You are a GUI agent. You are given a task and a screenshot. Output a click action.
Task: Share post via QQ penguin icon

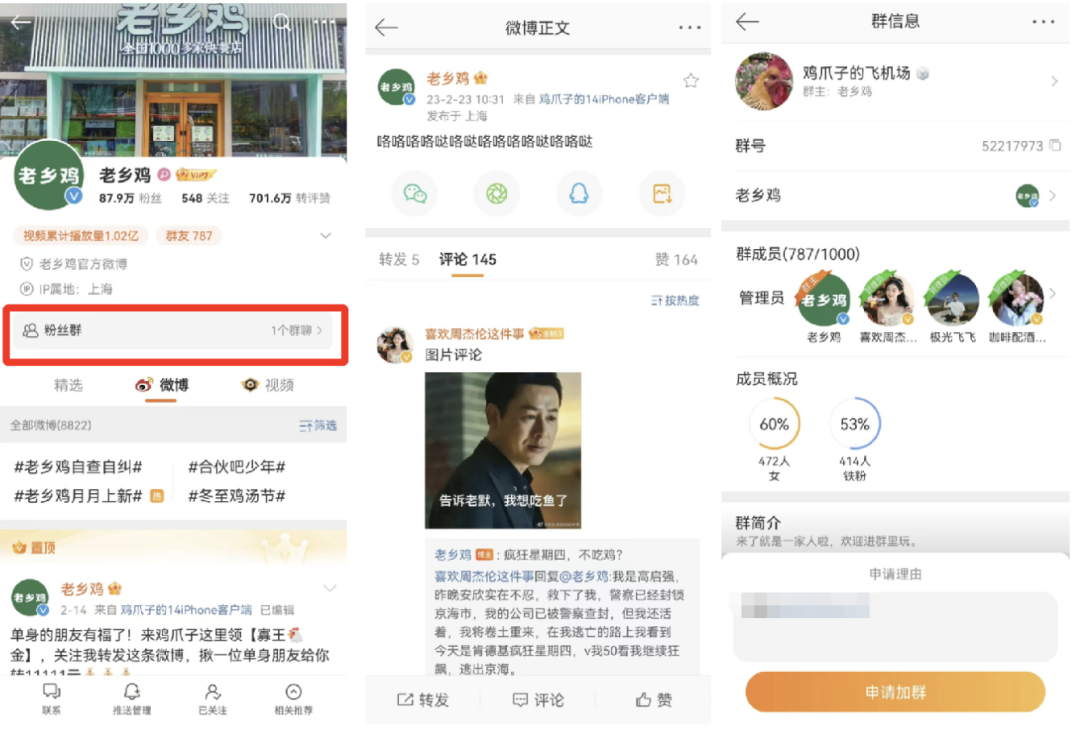point(579,194)
